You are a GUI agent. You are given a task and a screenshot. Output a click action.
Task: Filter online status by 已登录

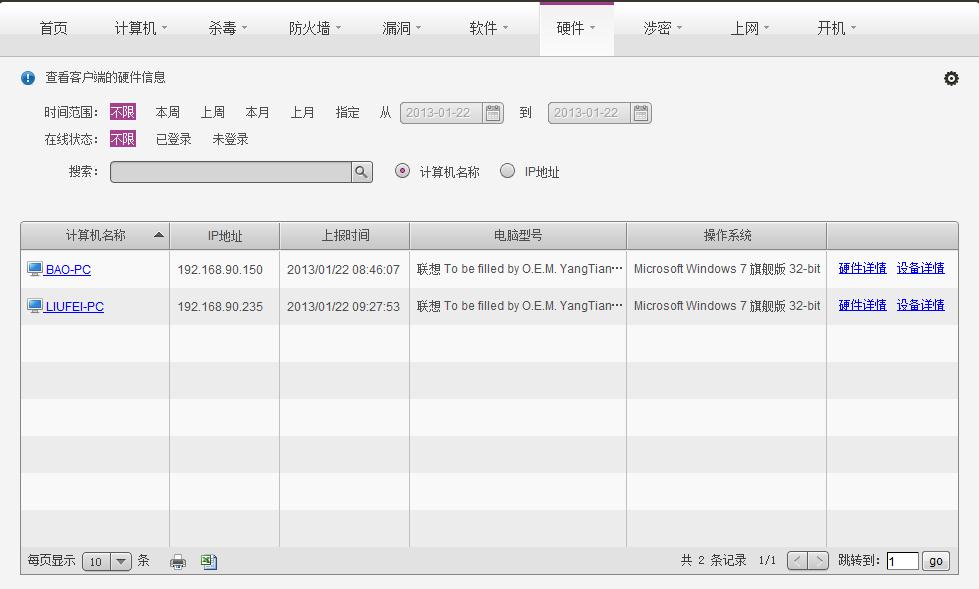[x=174, y=139]
